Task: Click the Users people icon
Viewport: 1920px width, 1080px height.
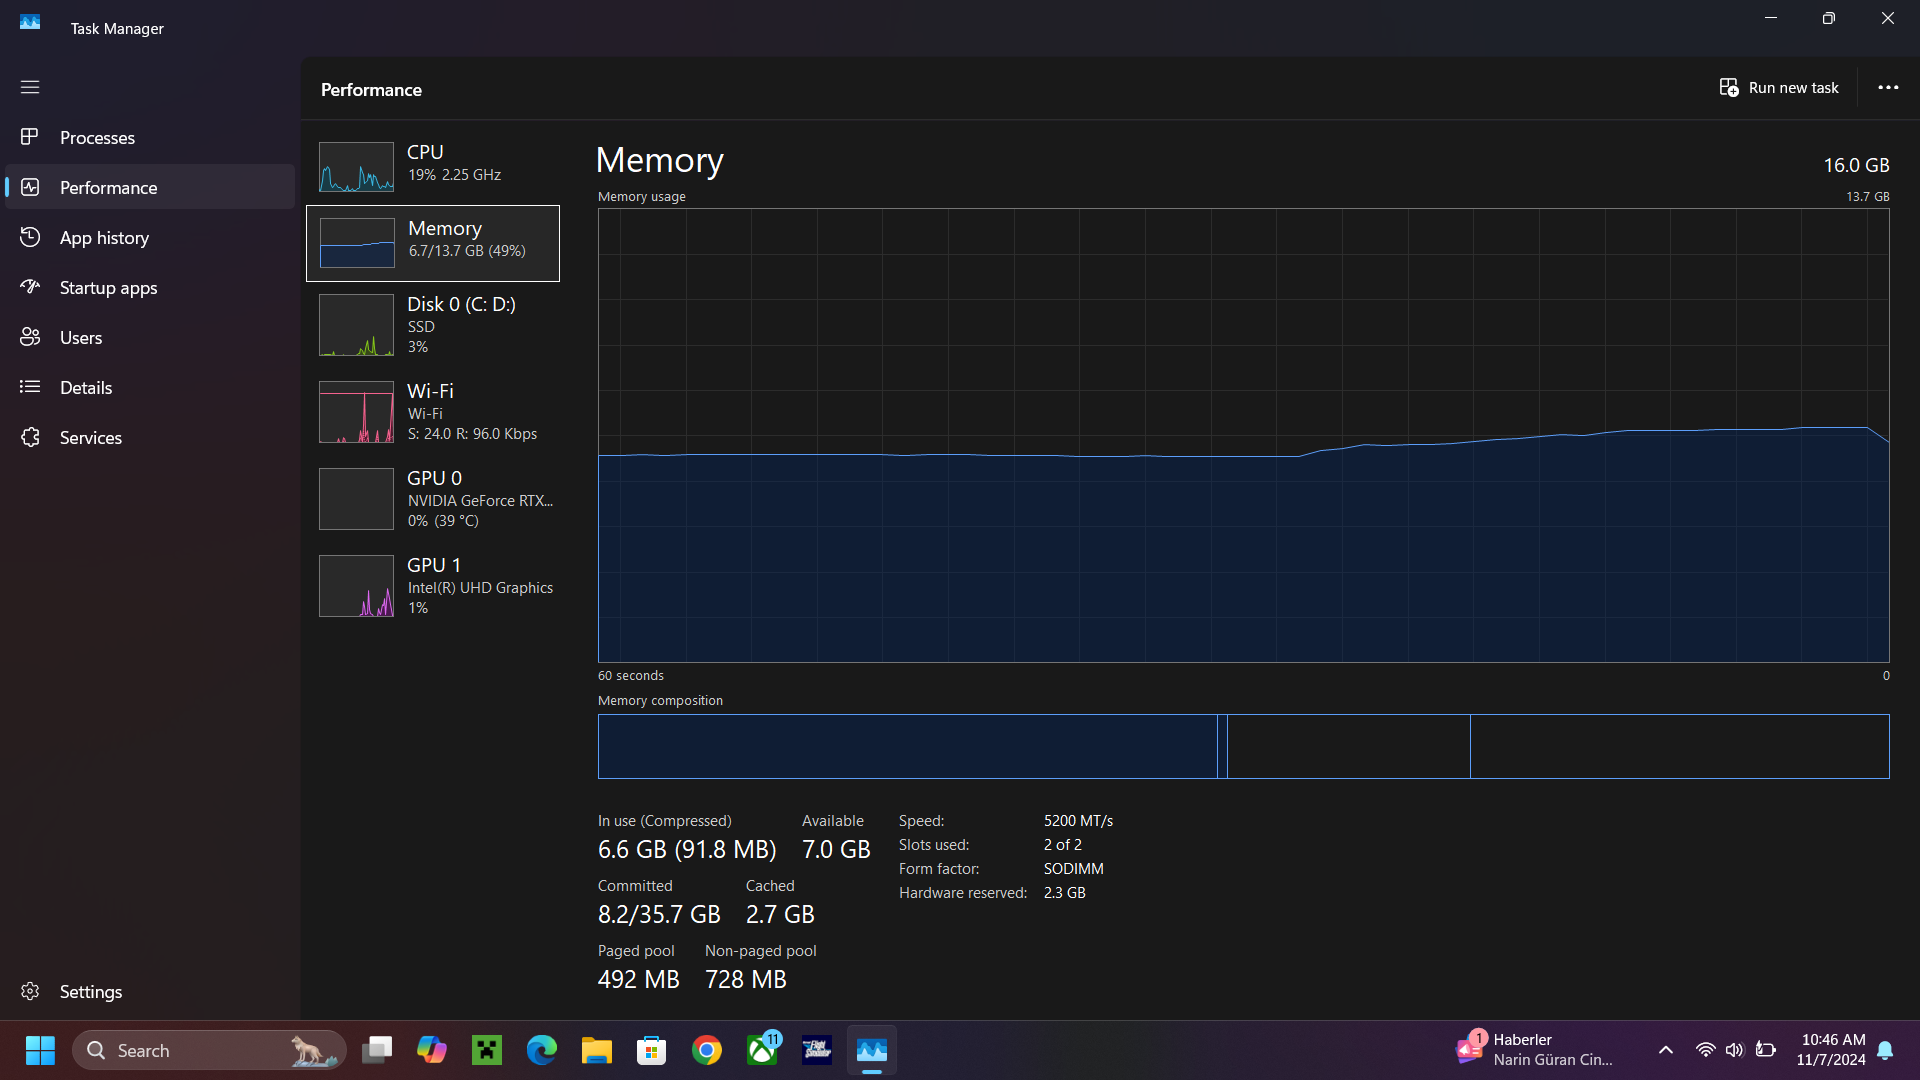Action: point(30,337)
